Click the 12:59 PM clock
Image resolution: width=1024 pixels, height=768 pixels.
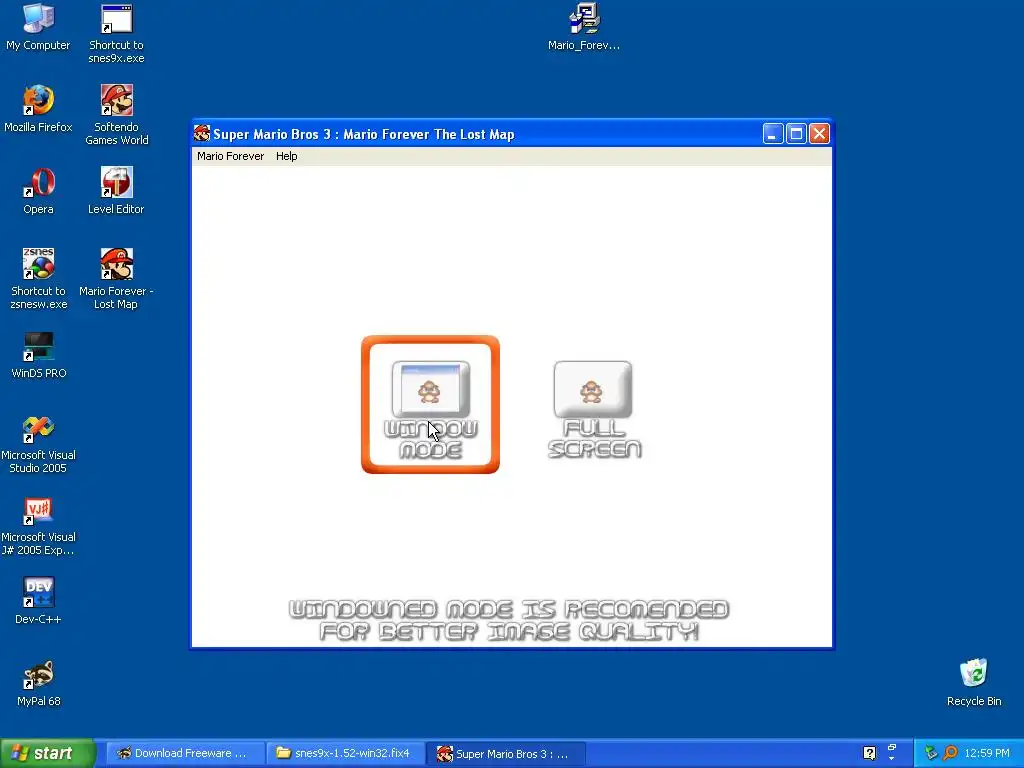click(x=987, y=754)
